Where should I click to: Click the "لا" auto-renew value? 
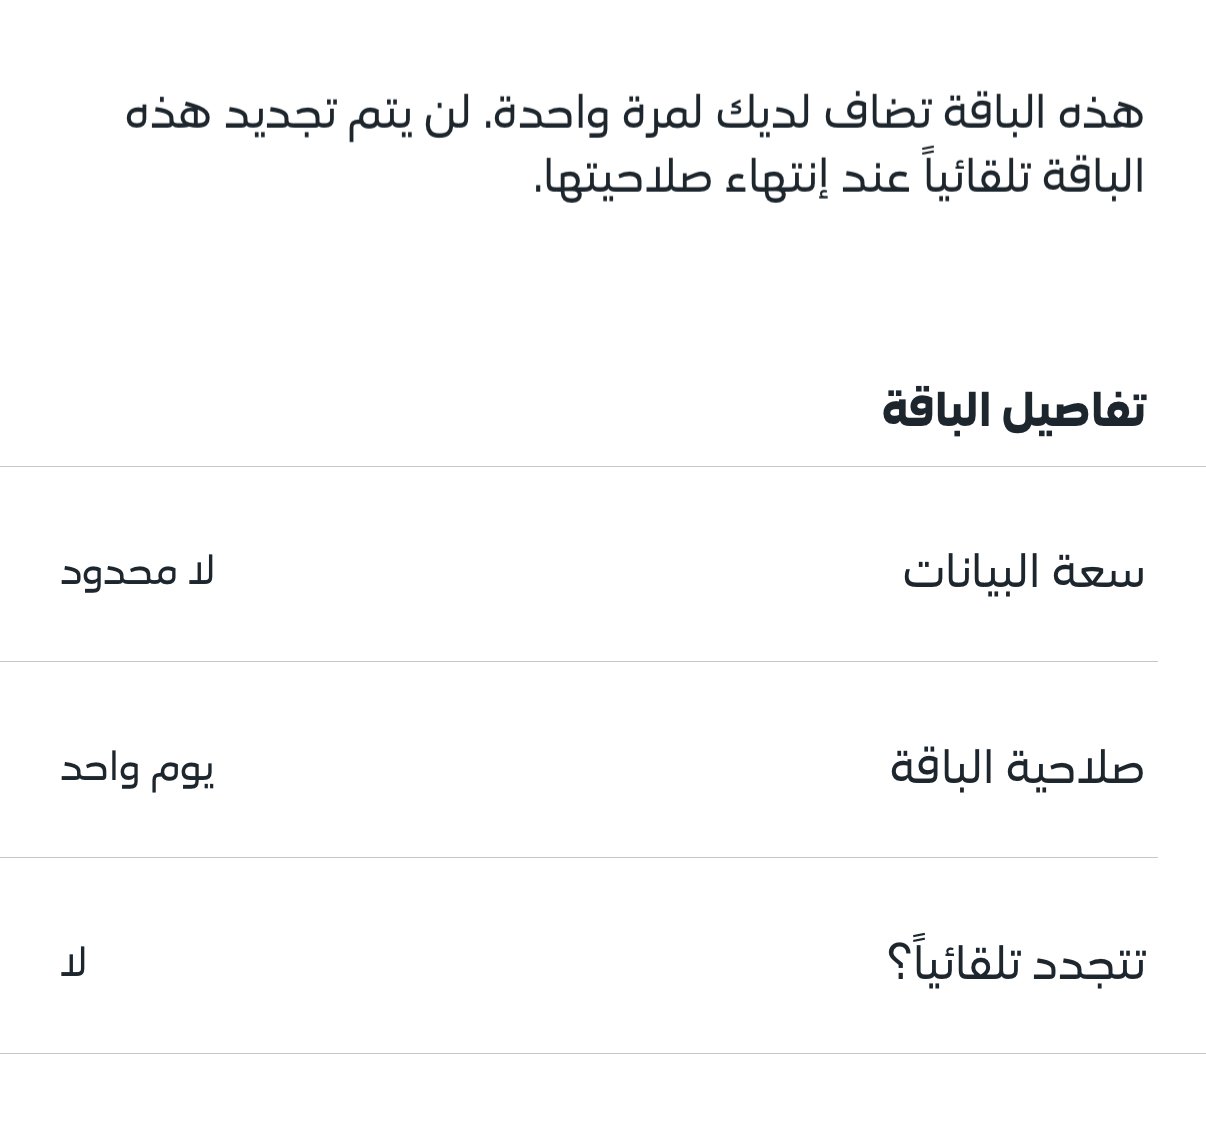click(74, 964)
